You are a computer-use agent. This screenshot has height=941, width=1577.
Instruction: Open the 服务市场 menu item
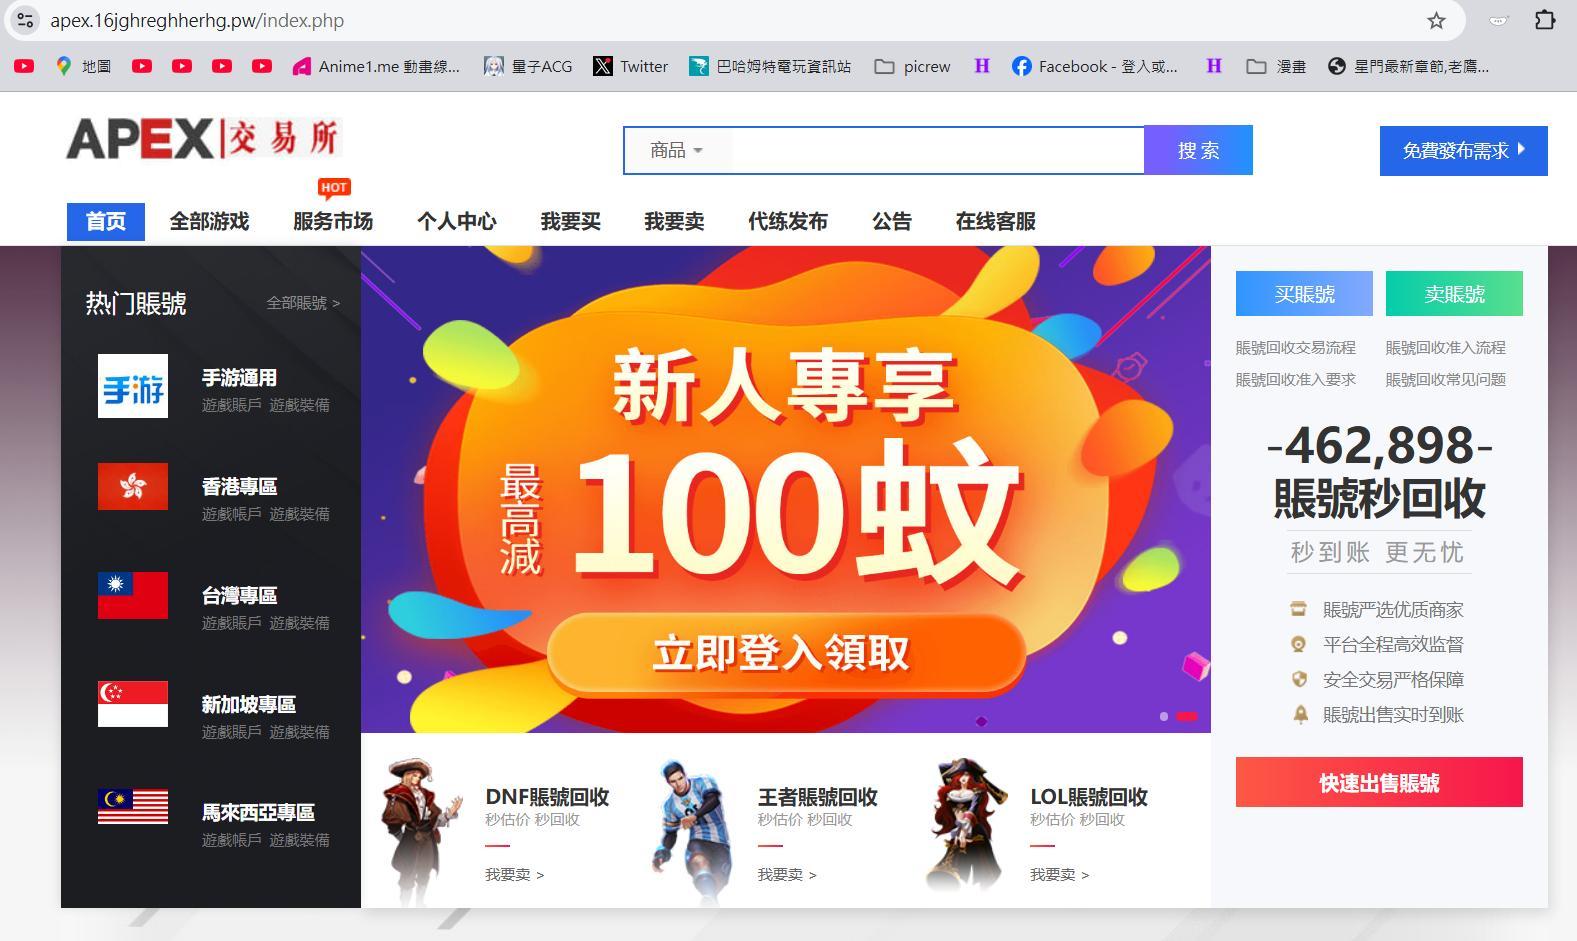(333, 222)
